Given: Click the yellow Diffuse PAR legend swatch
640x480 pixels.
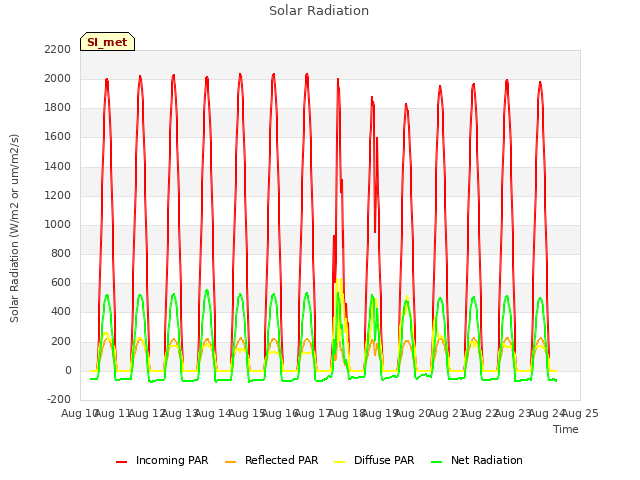Looking at the screenshot, I should click(340, 462).
